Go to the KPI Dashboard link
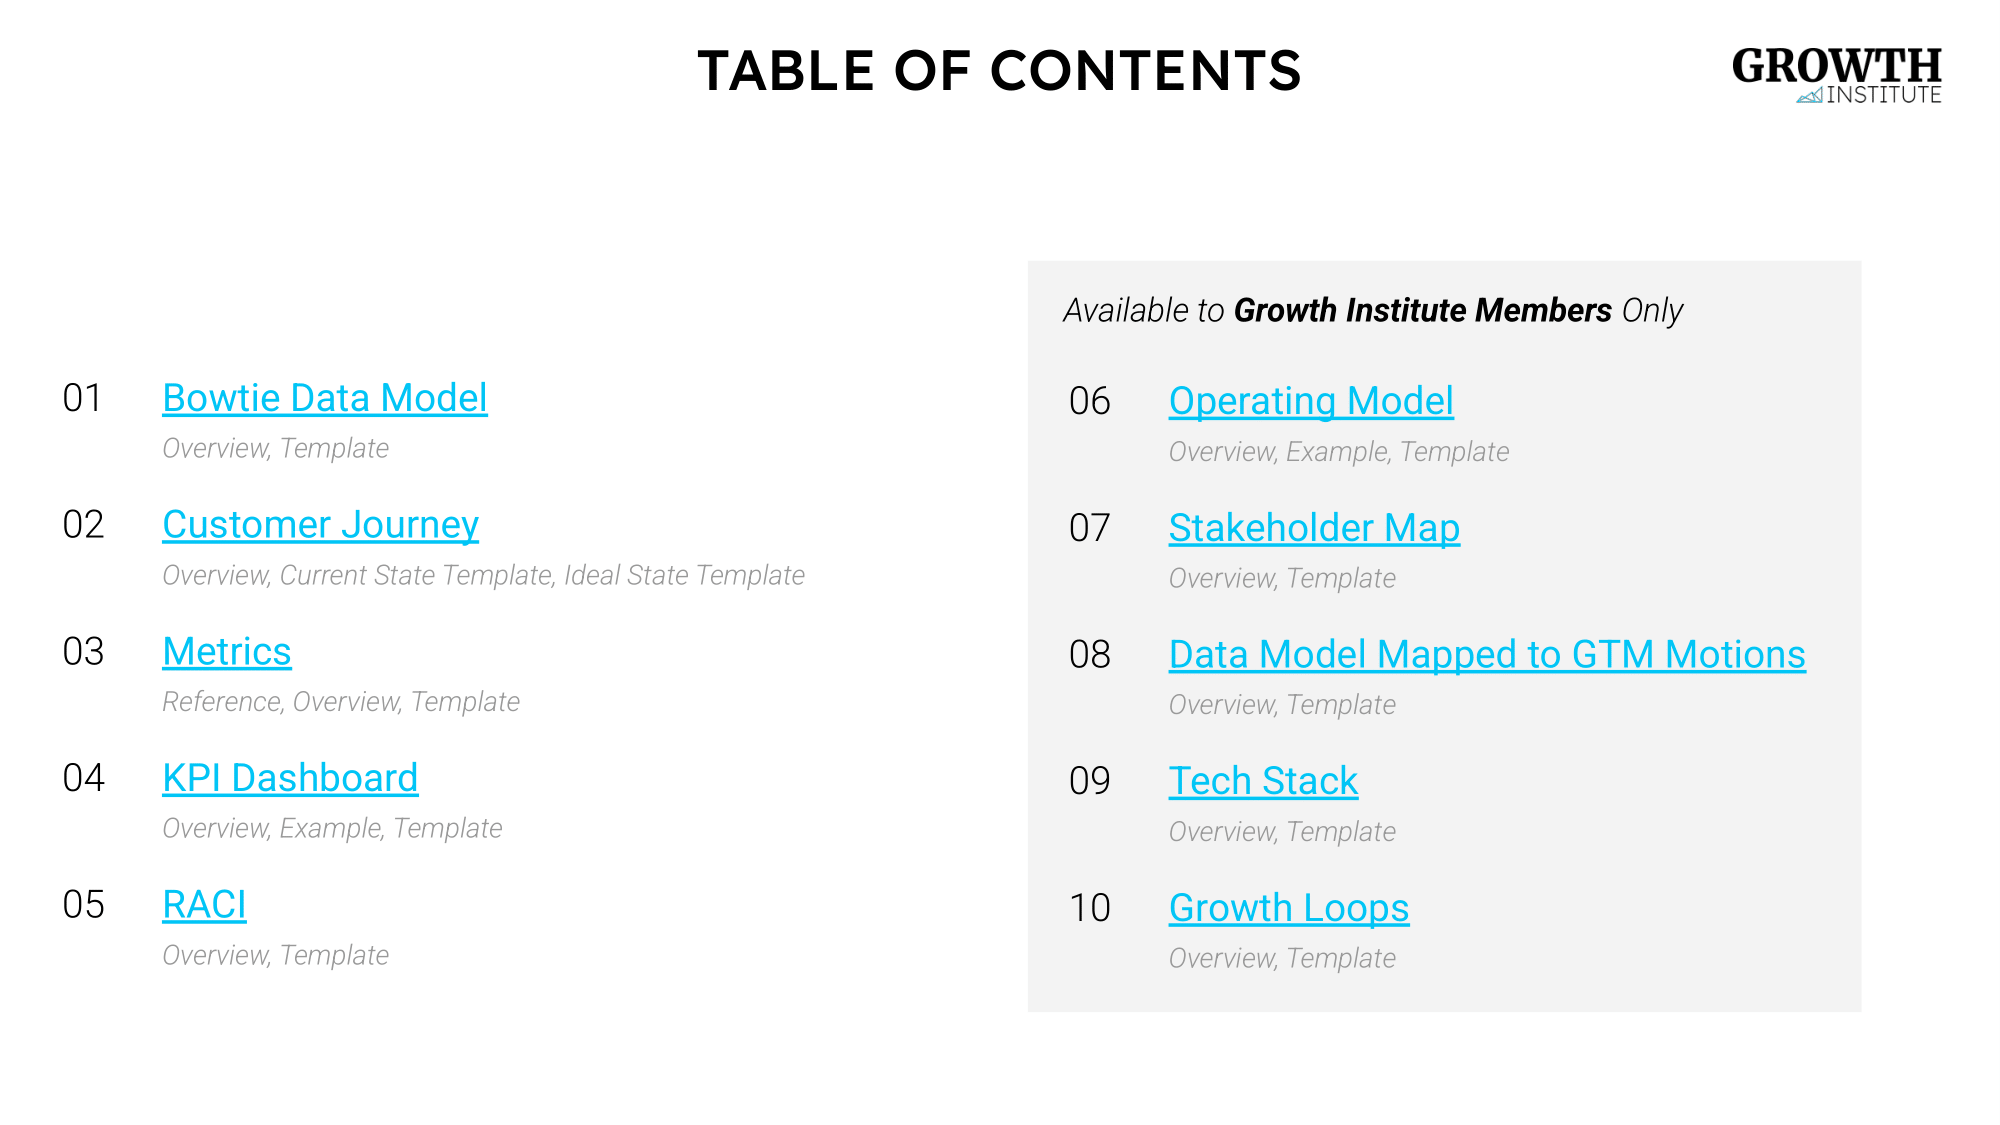This screenshot has height=1125, width=2000. (290, 778)
